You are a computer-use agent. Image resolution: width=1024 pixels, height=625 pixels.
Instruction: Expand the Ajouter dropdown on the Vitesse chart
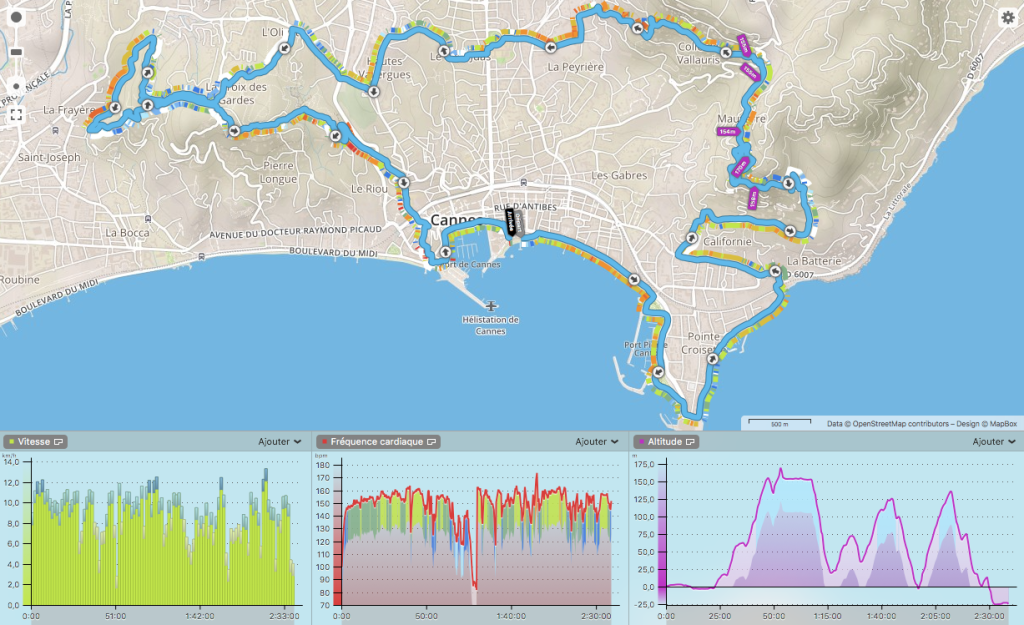(280, 441)
